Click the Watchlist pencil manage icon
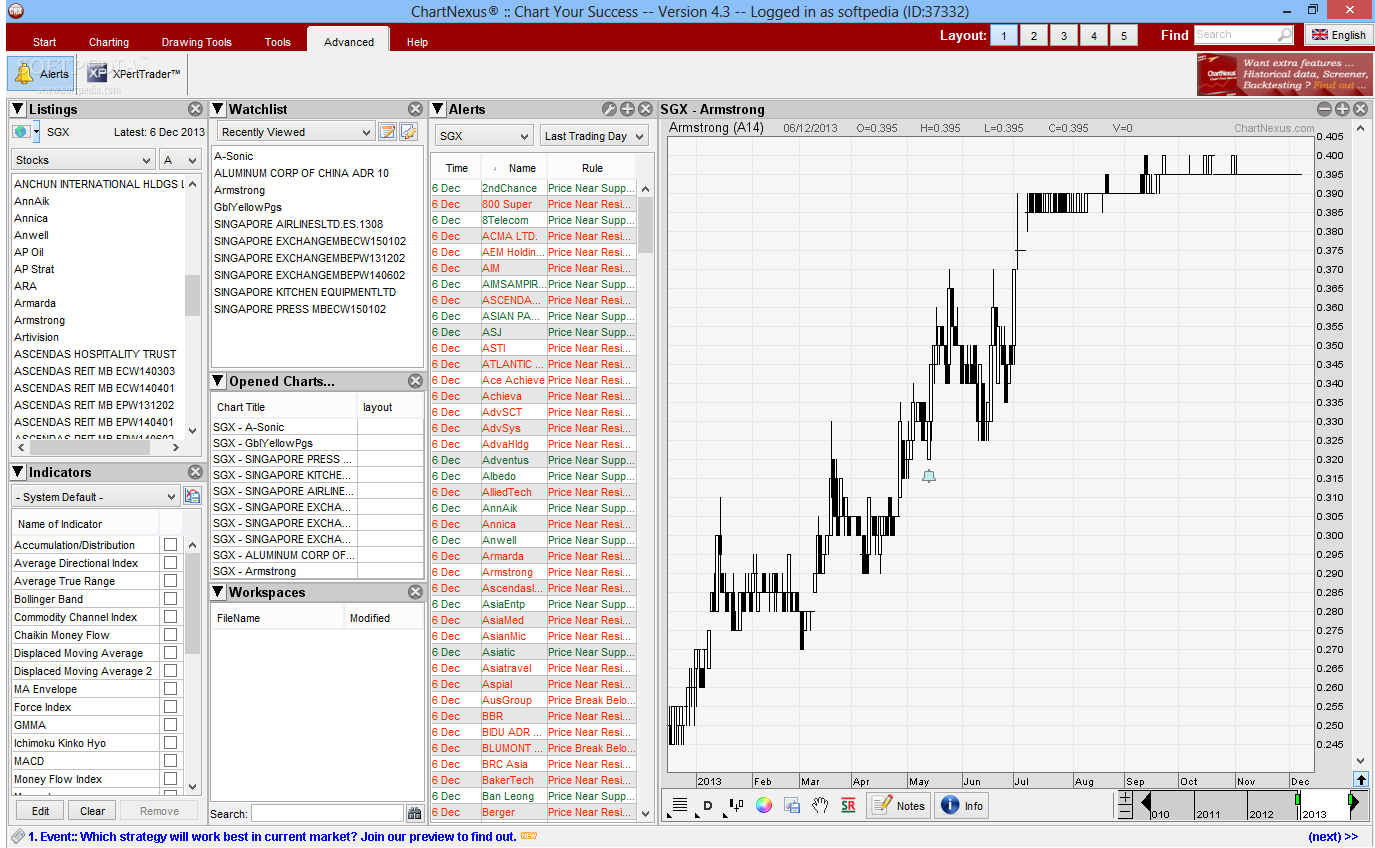 (408, 132)
